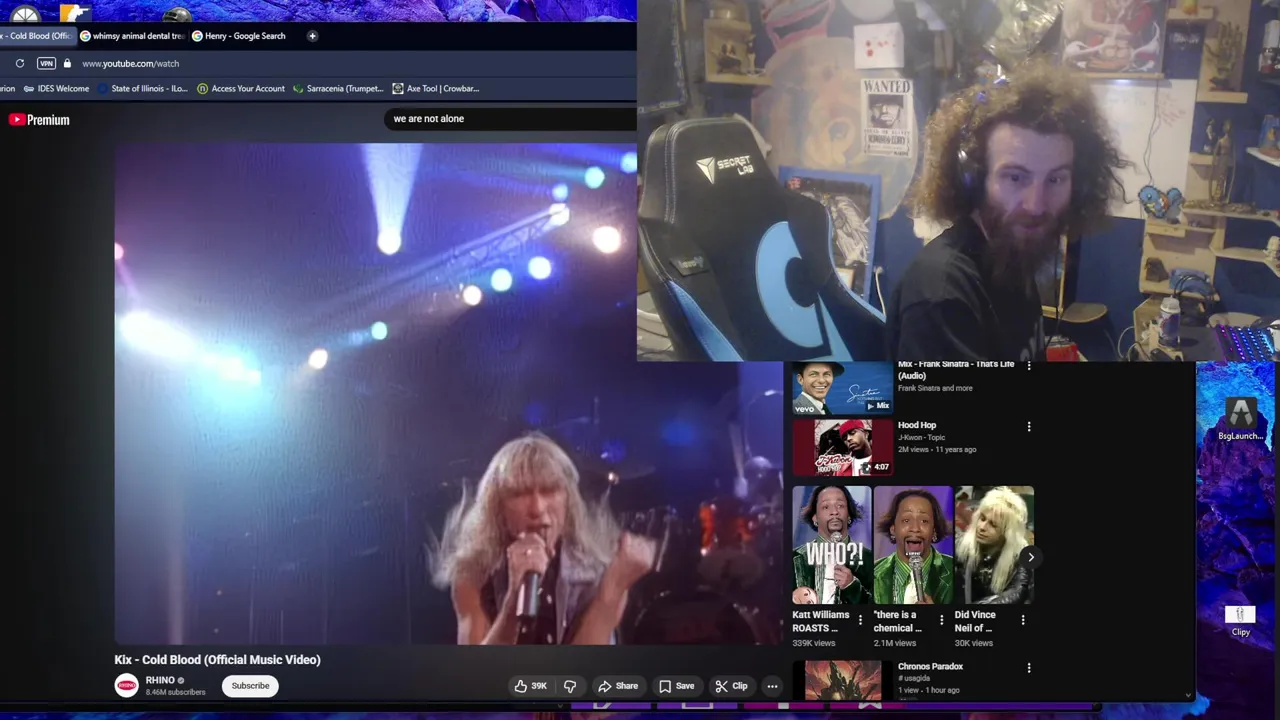Click the video player to pause
This screenshot has height=720, width=1280.
click(448, 394)
